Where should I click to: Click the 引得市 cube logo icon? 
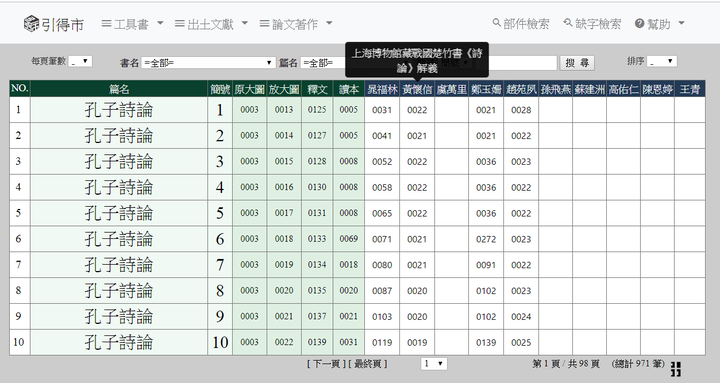[x=31, y=23]
